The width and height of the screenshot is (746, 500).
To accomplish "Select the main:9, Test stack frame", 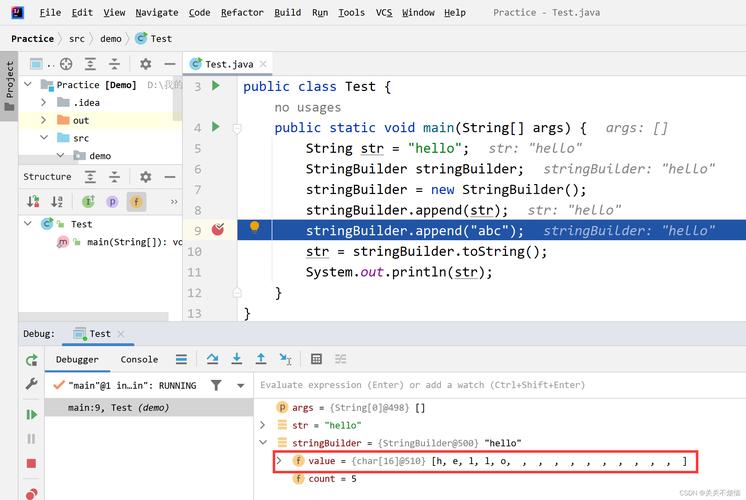I will pos(118,408).
